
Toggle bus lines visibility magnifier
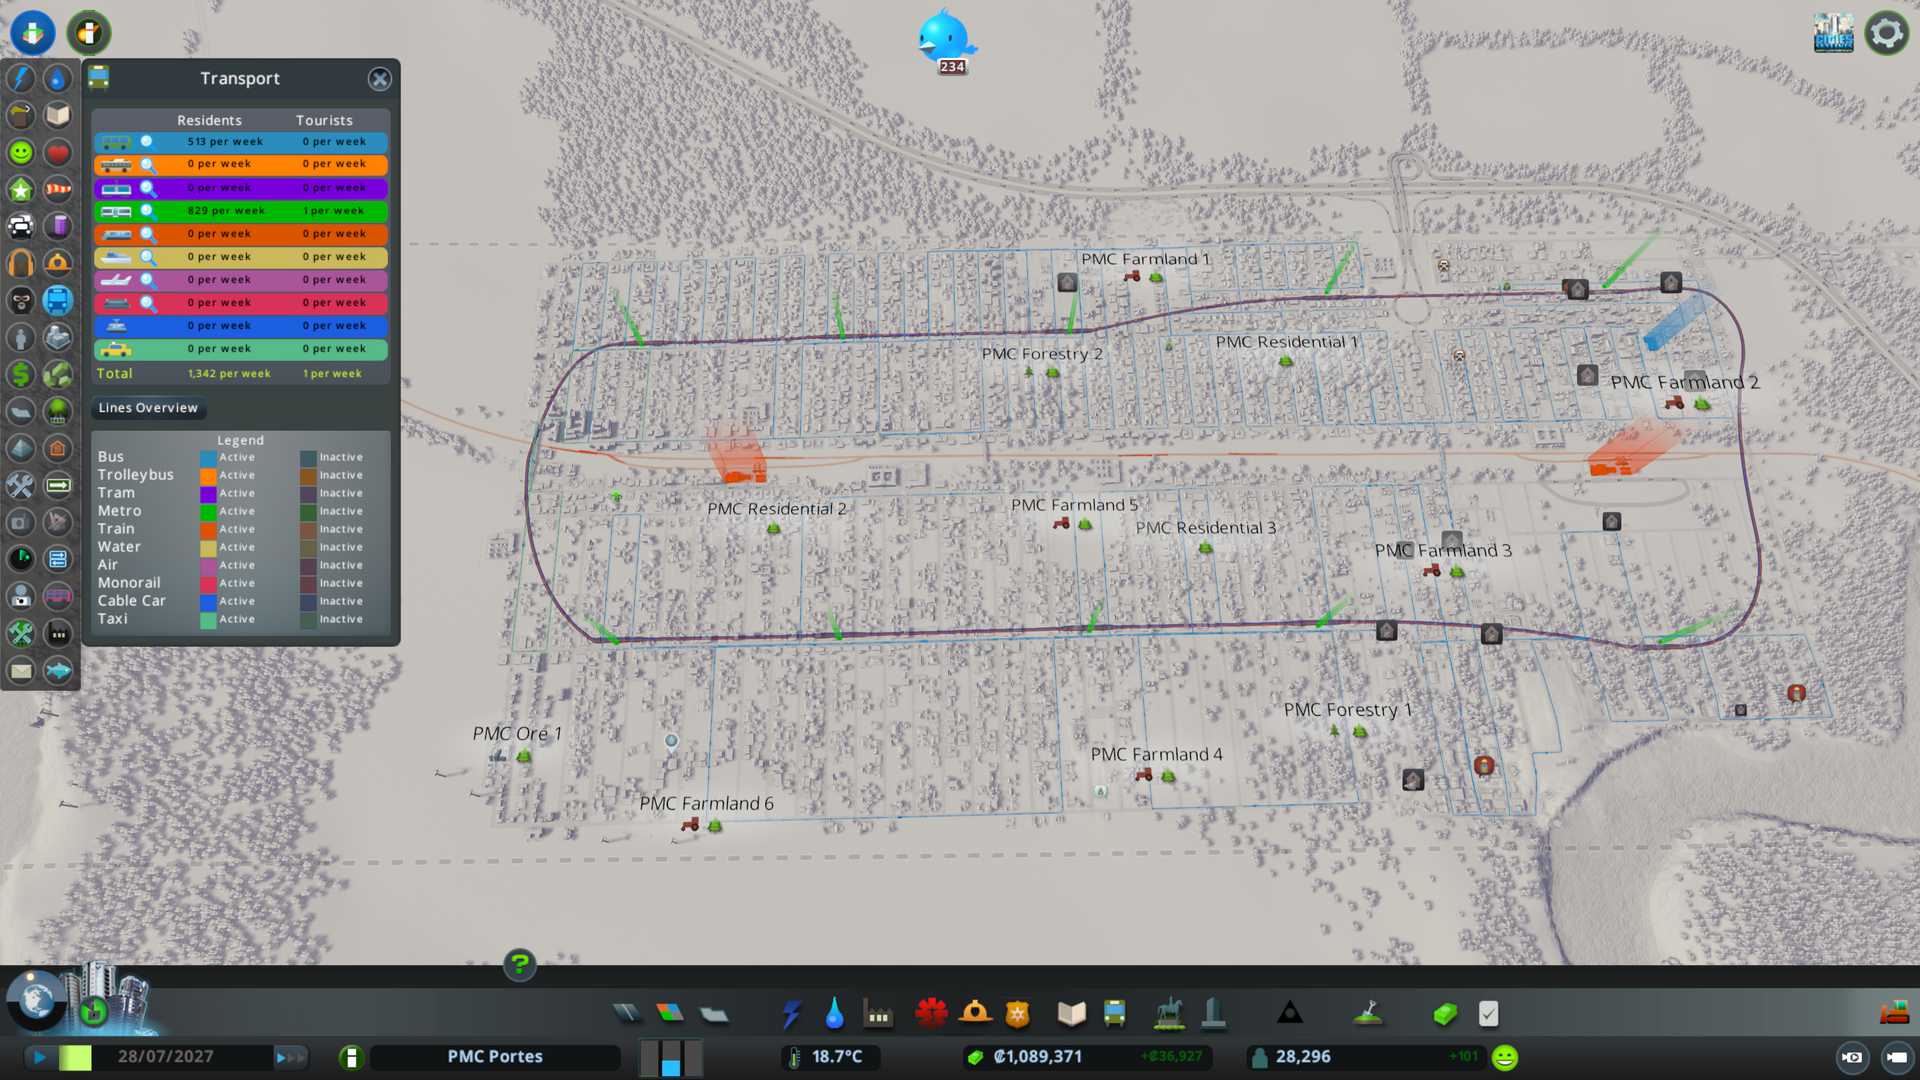coord(147,142)
